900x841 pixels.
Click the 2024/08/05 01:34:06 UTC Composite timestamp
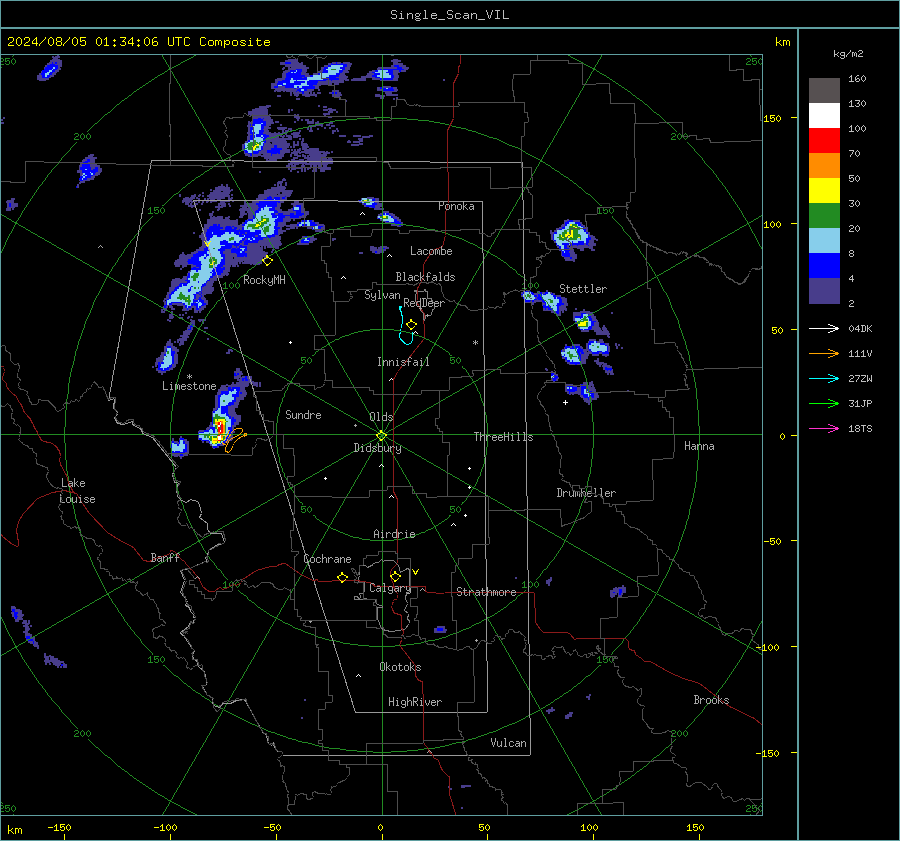[x=138, y=42]
